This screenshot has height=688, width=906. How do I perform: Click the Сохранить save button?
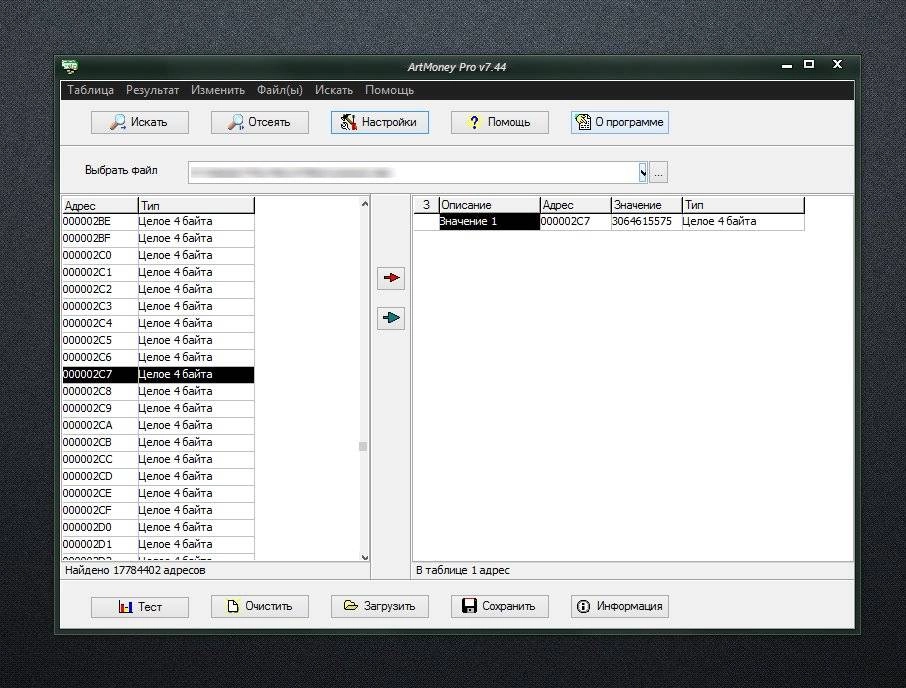coord(500,607)
